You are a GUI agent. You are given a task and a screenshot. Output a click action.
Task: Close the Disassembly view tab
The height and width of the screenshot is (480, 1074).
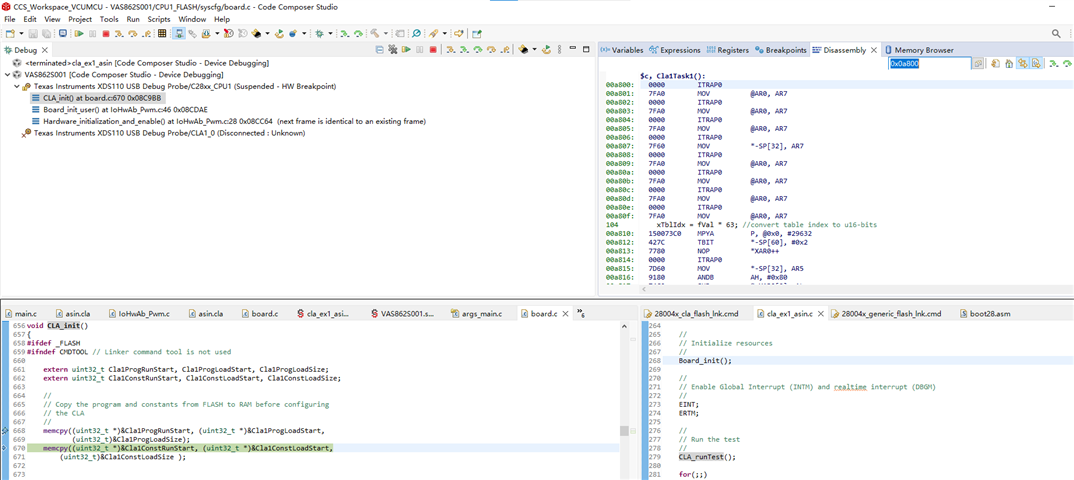(x=874, y=50)
